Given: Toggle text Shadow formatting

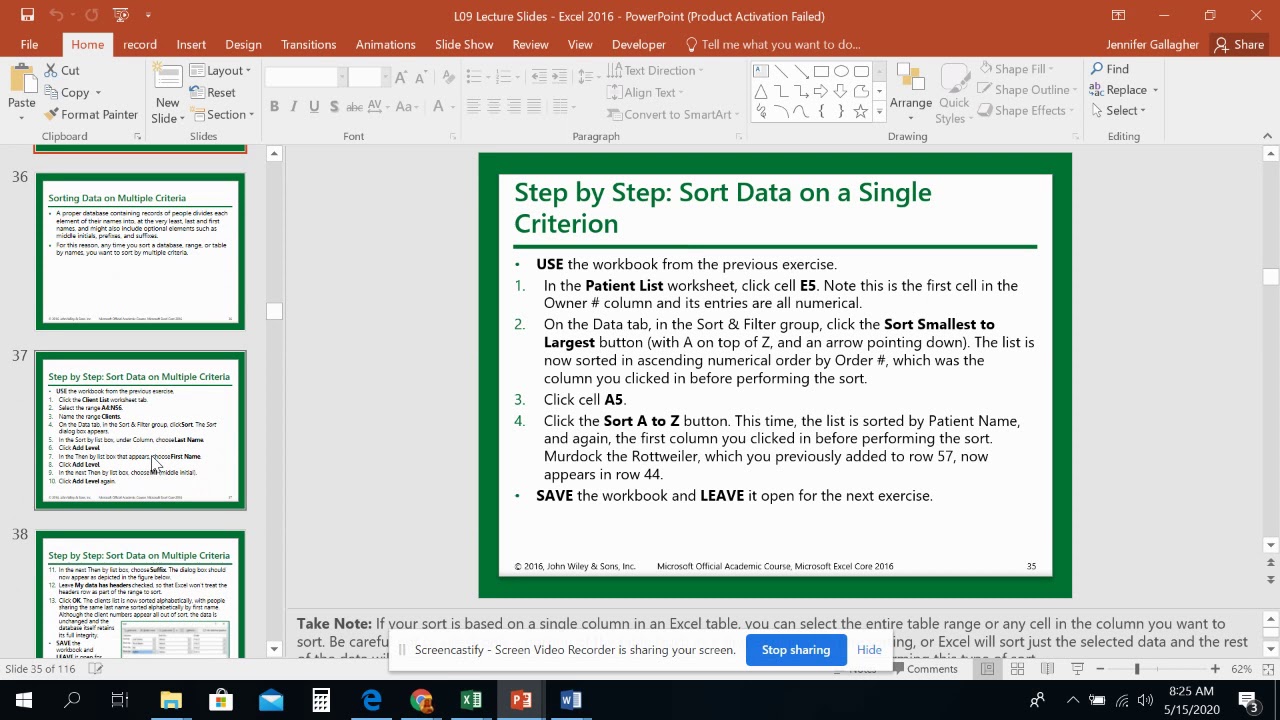Looking at the screenshot, I should 334,107.
